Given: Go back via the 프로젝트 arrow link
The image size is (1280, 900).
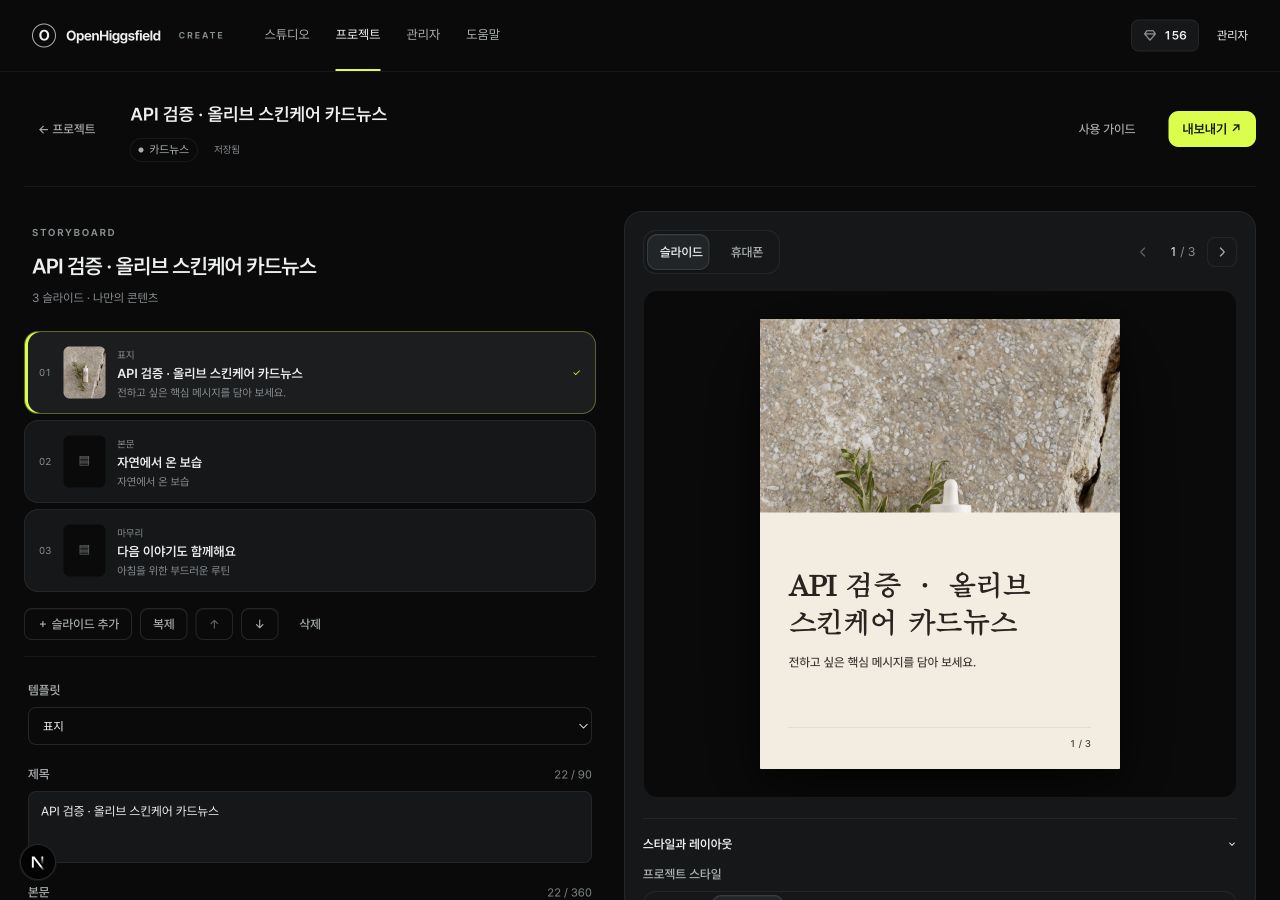Looking at the screenshot, I should click(67, 129).
